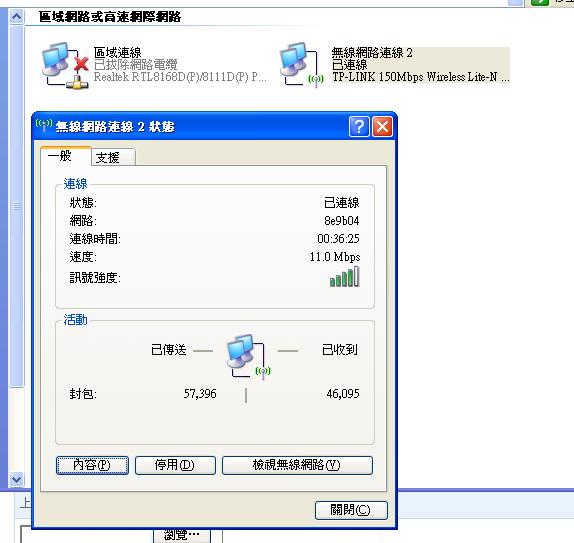This screenshot has width=574, height=543.
Task: Click the scroll down arrow on left scrollbar
Action: [x=16, y=479]
